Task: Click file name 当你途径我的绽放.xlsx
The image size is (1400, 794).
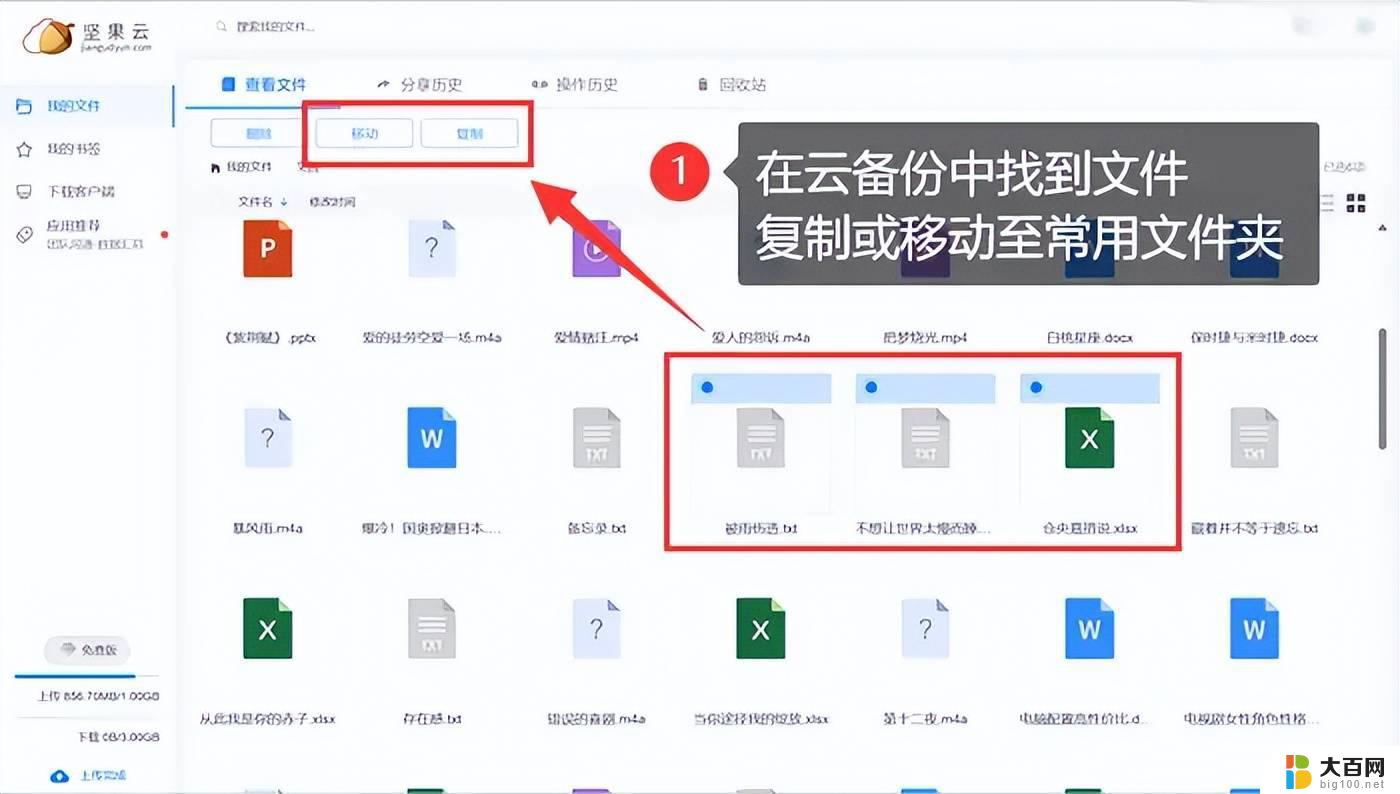Action: (760, 719)
